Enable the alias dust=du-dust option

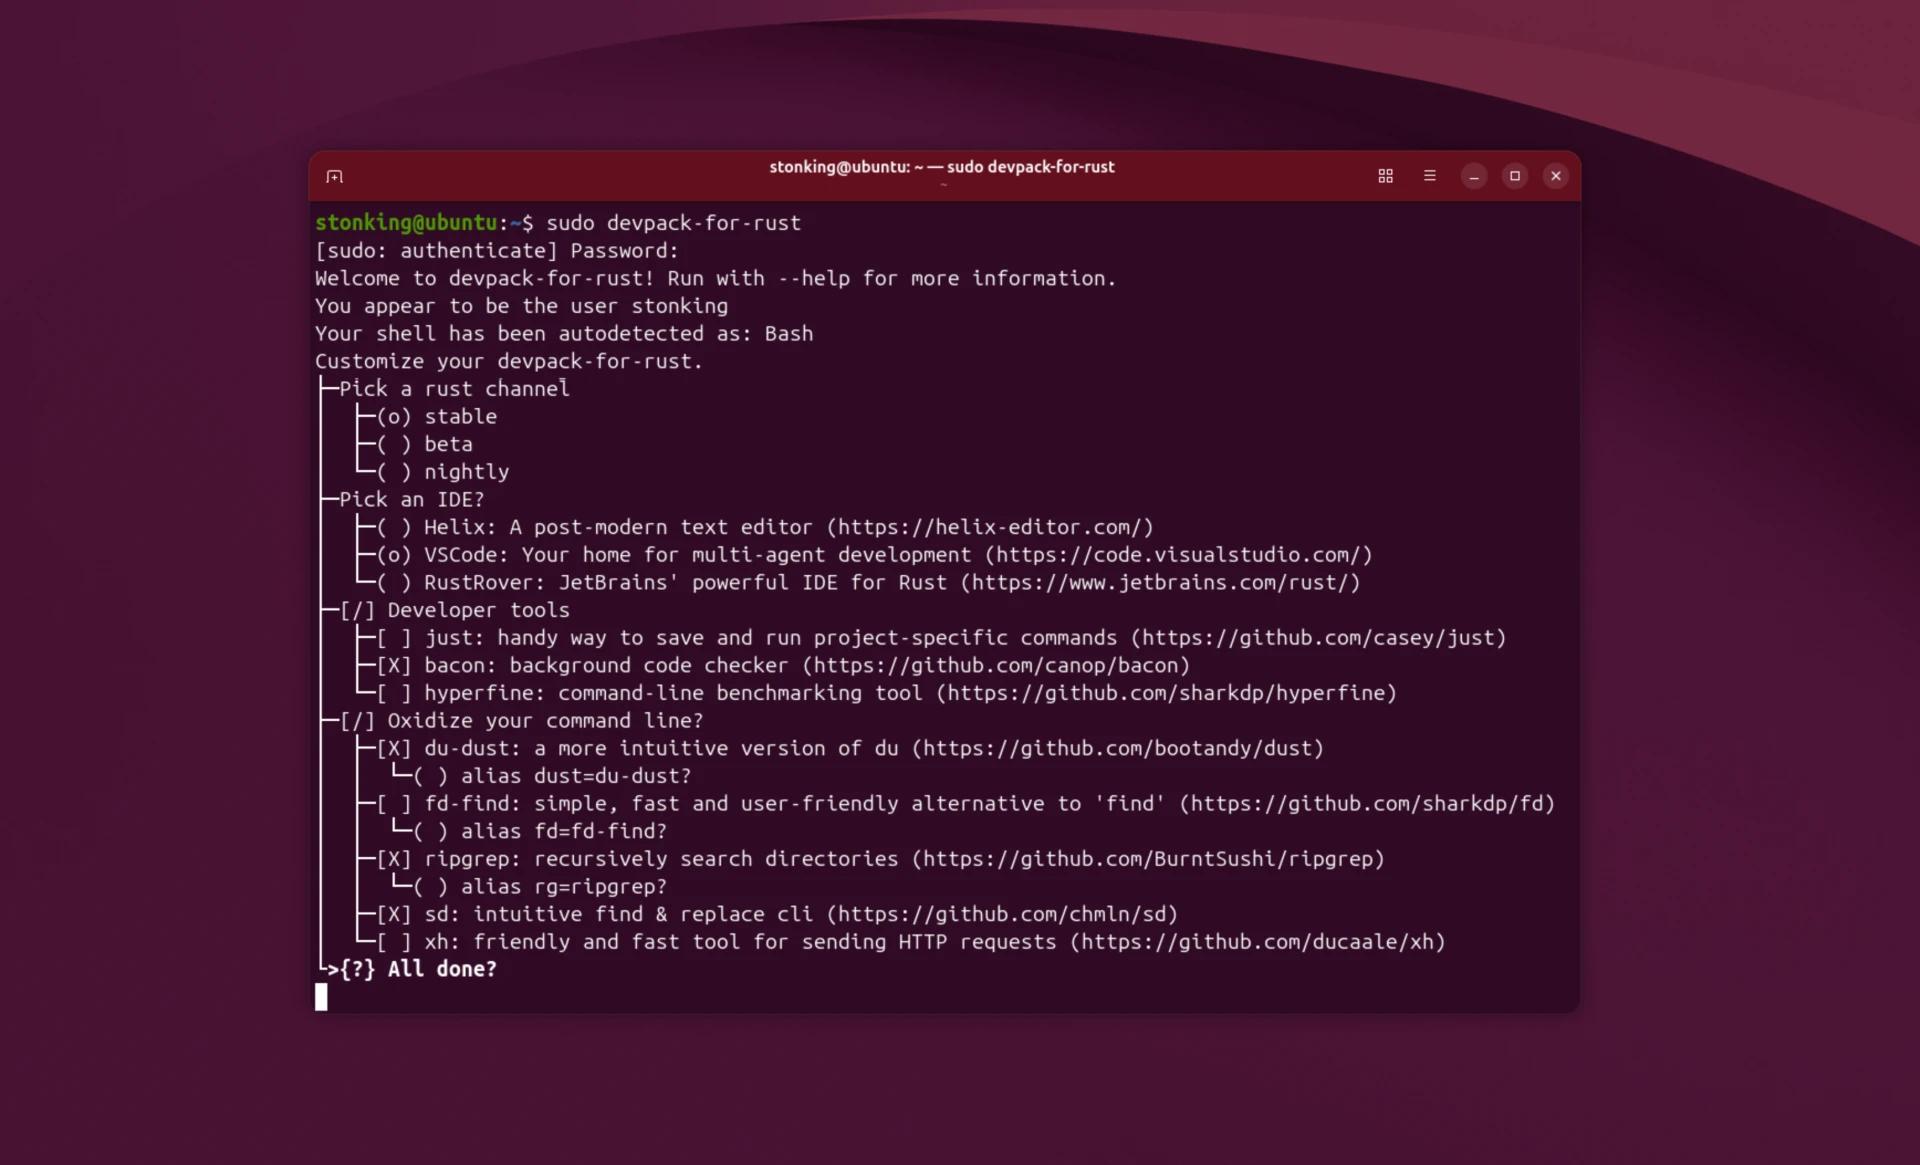[431, 776]
